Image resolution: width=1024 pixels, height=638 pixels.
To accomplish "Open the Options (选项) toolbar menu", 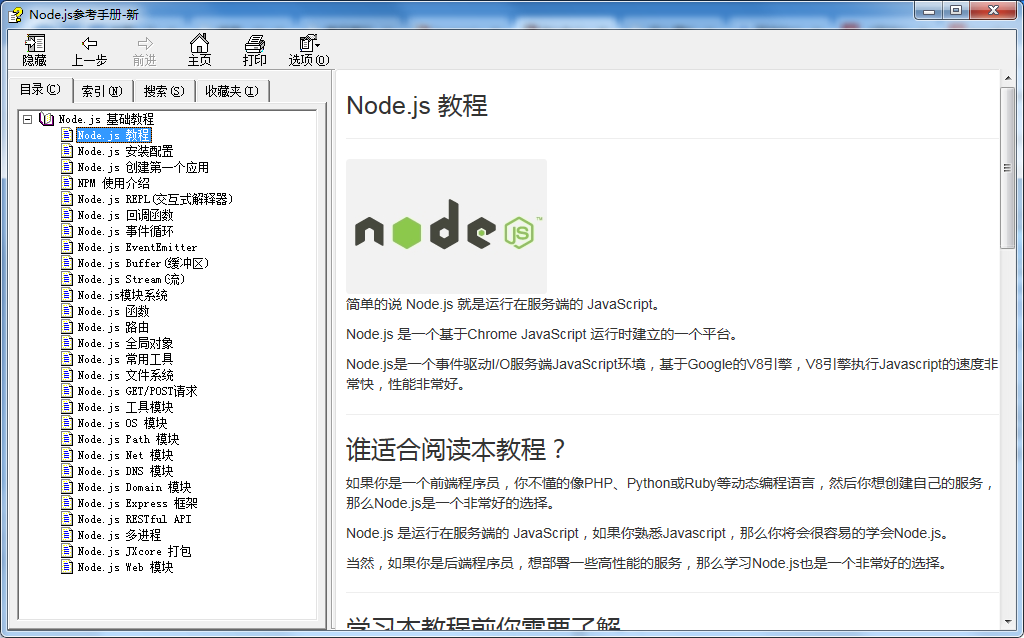I will (308, 43).
